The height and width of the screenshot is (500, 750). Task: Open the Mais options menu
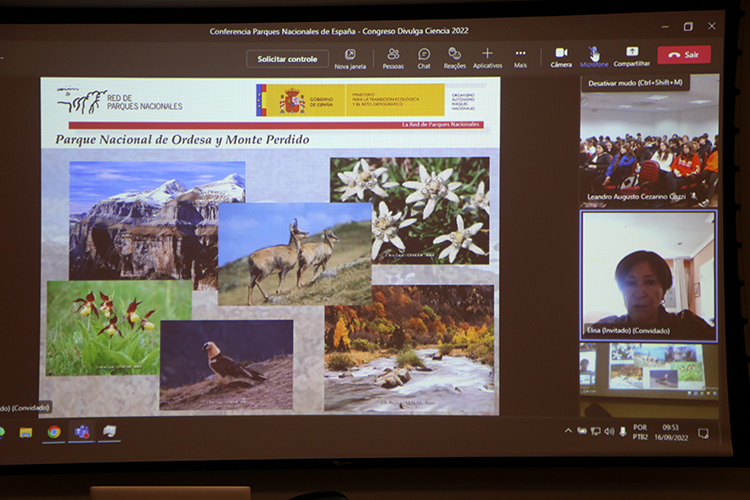[520, 58]
